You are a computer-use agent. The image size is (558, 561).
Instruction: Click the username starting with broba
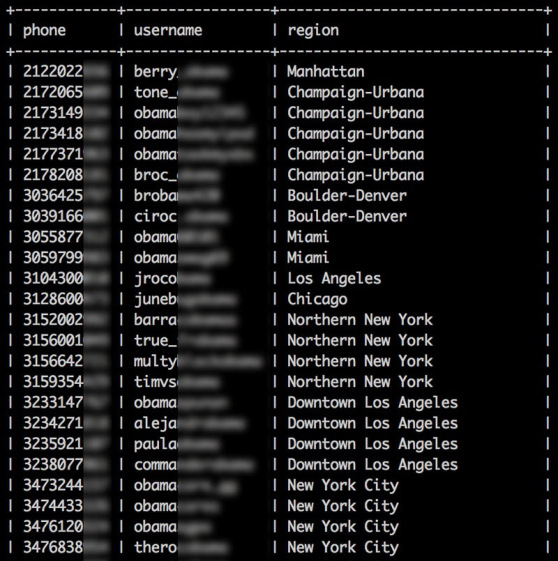[x=177, y=196]
